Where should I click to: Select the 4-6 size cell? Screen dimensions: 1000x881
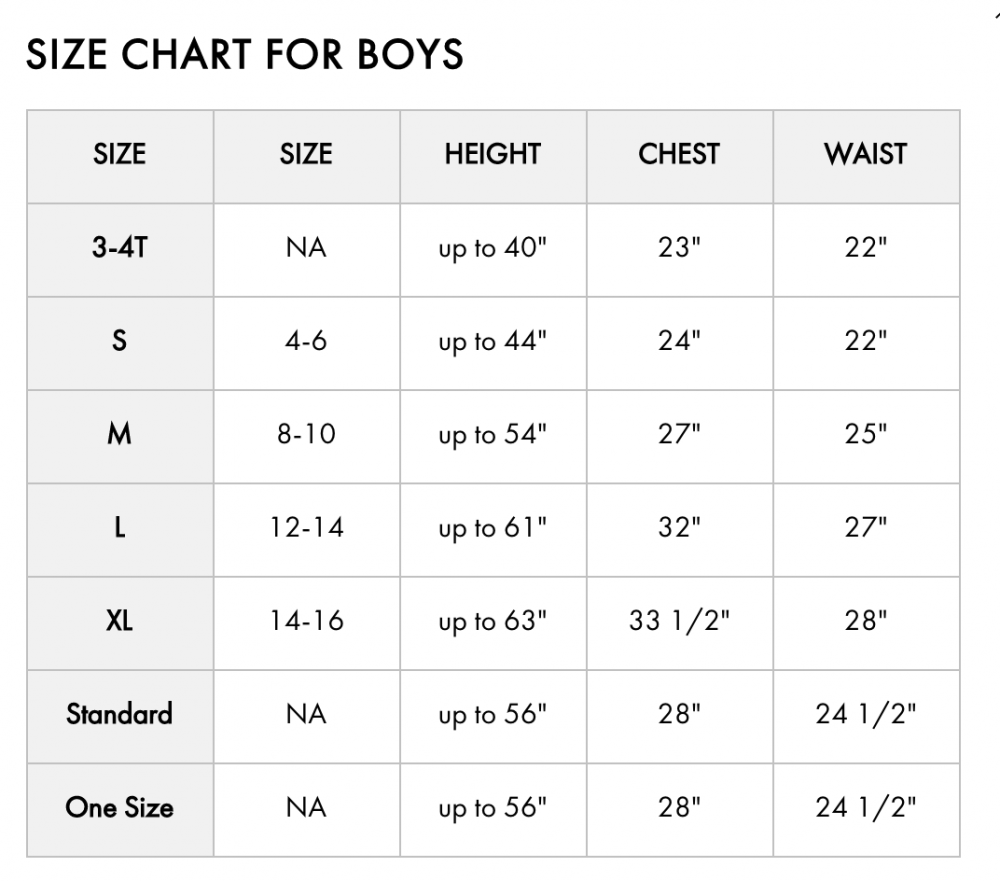pos(306,341)
